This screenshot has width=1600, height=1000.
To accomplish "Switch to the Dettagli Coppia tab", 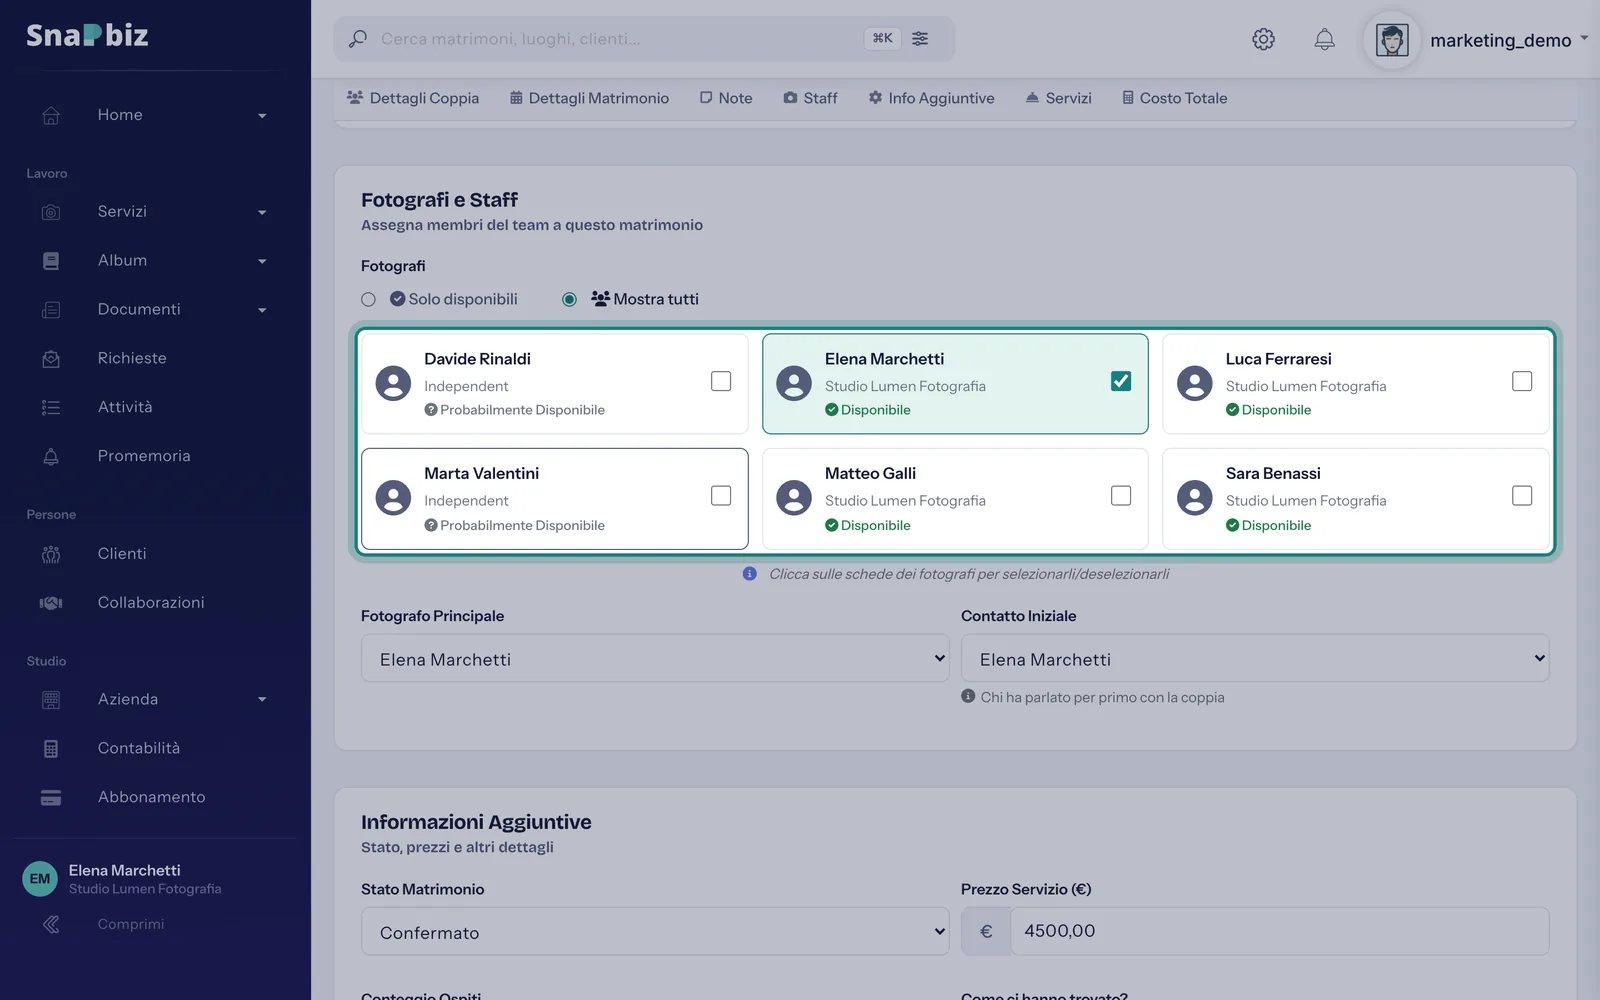I will click(x=413, y=98).
